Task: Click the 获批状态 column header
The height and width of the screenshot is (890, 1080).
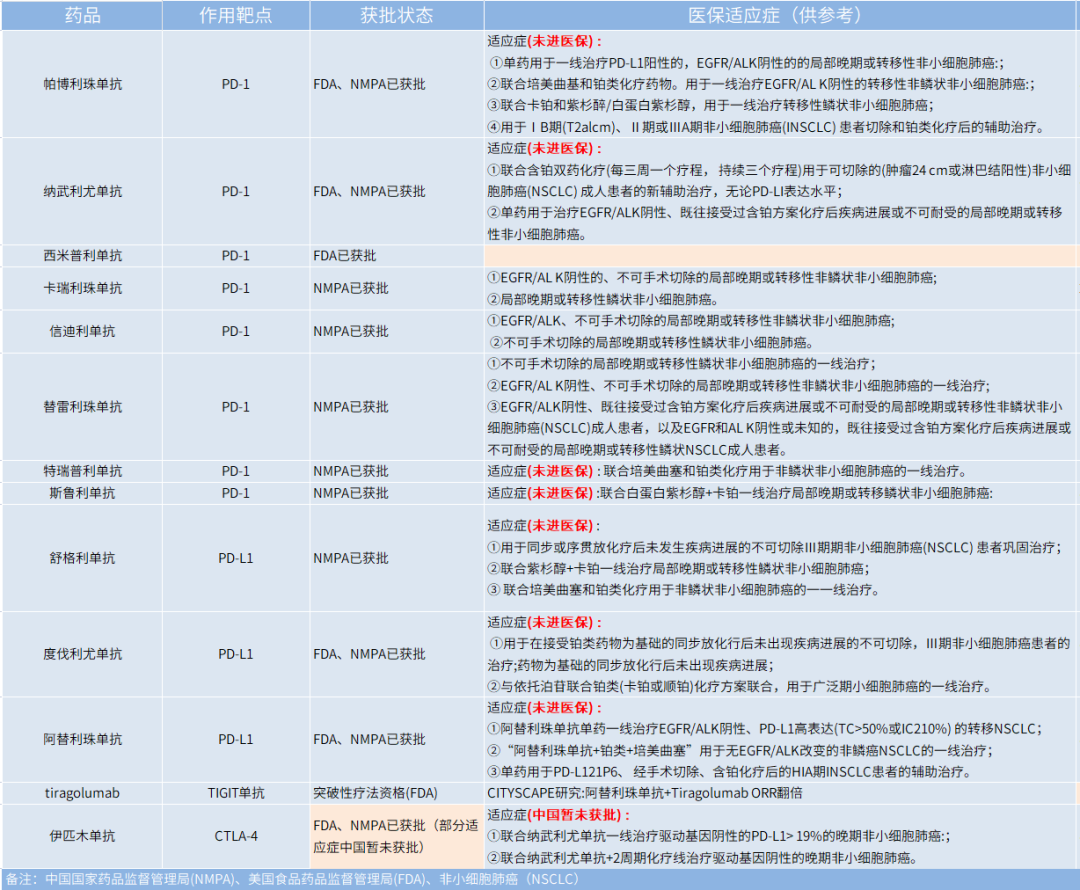Action: coord(397,15)
